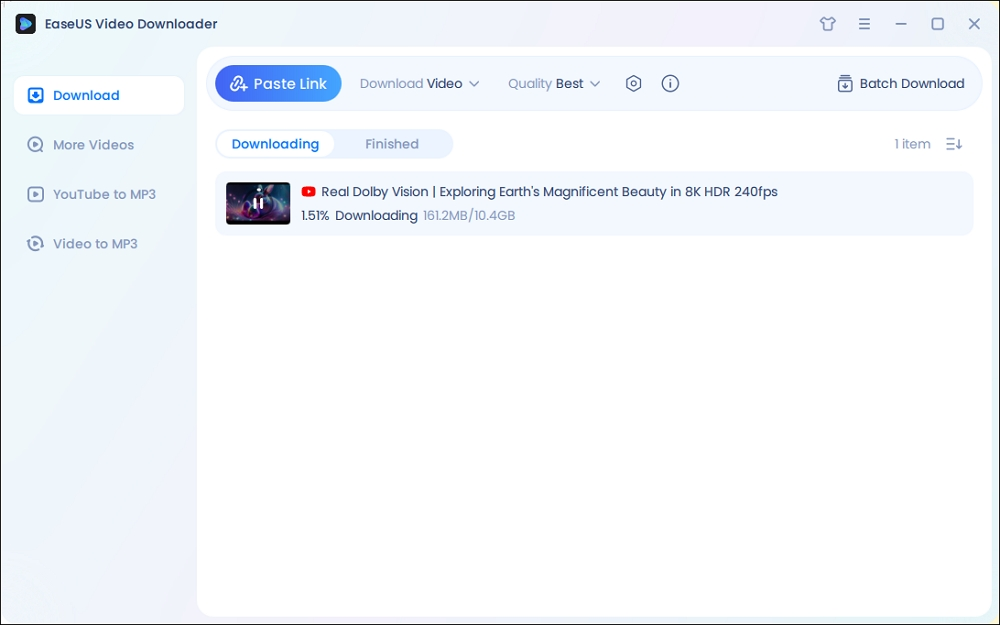
Task: Open the theme skin selector icon
Action: click(827, 23)
